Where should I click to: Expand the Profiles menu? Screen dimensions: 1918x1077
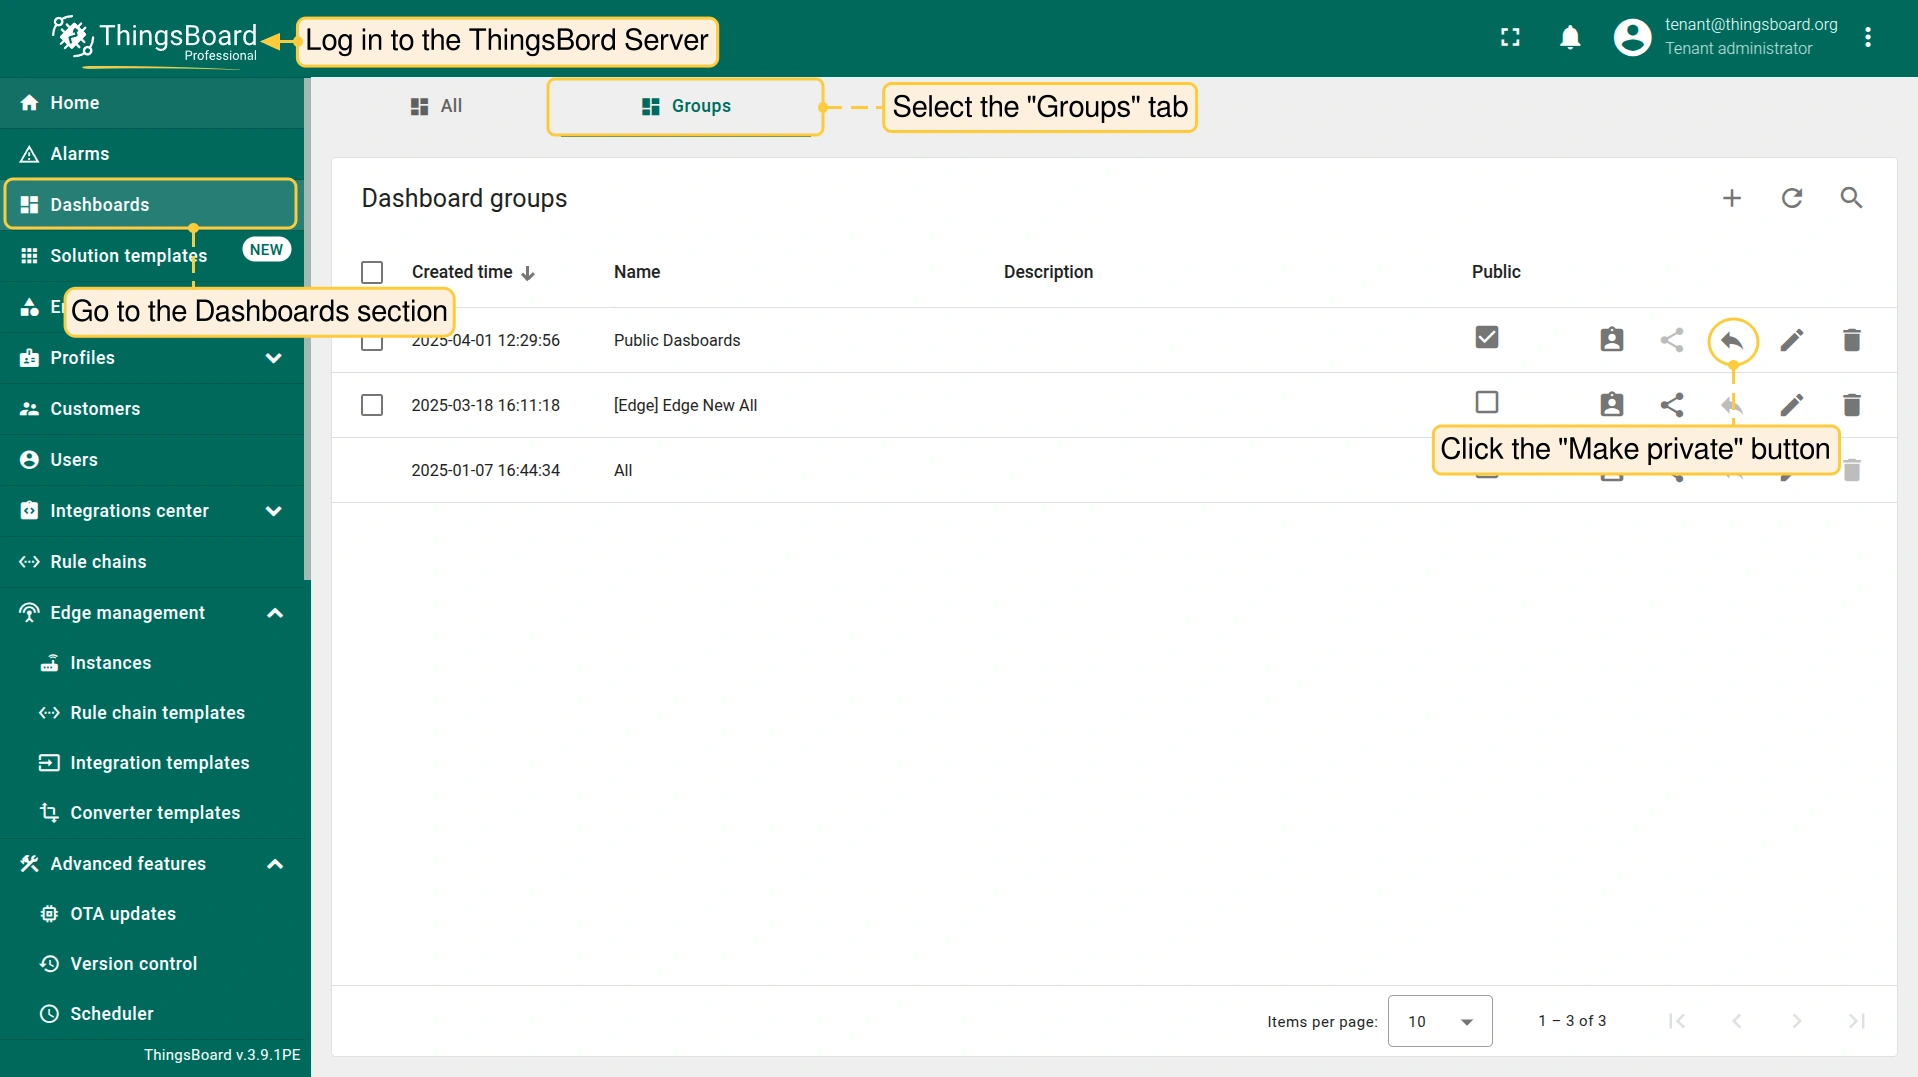pyautogui.click(x=273, y=358)
